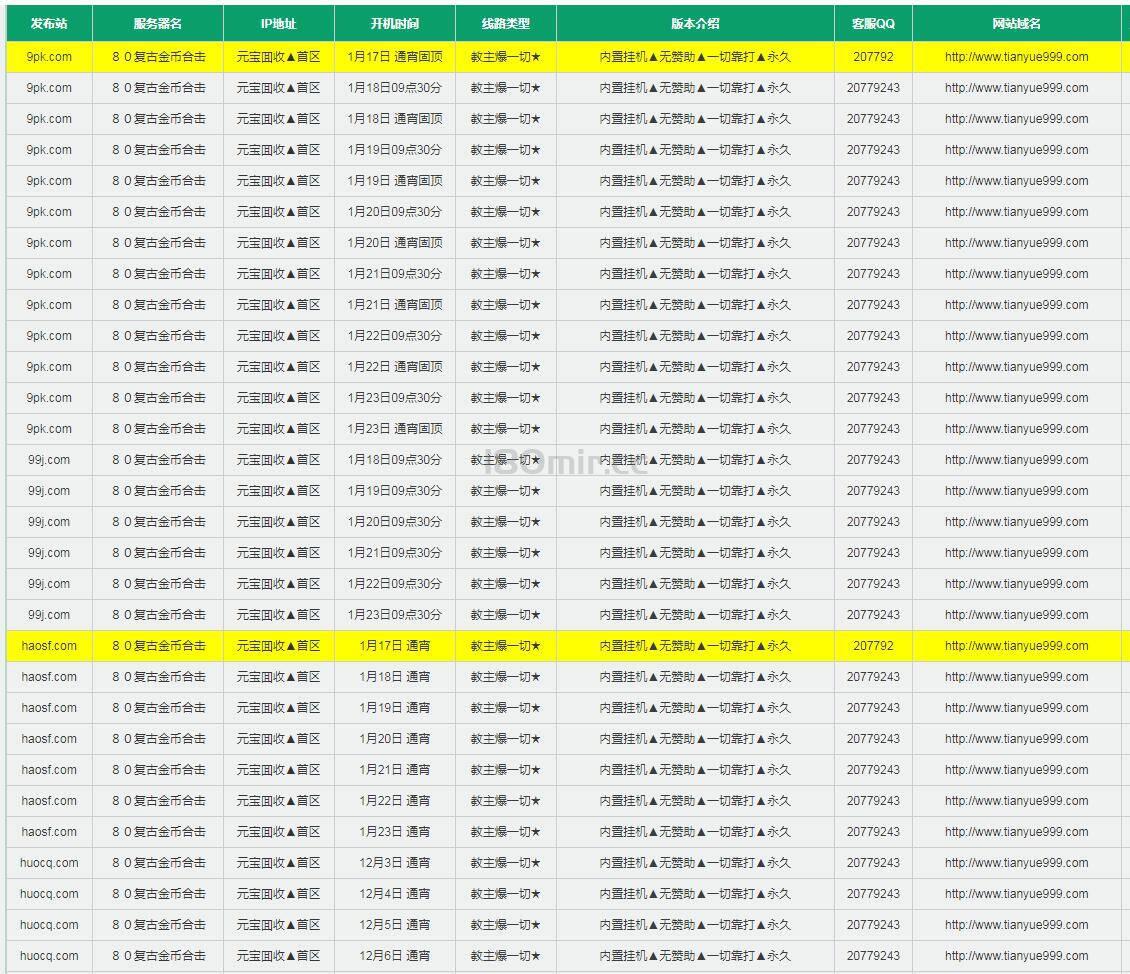Screen dimensions: 1130x974
Task: Click '1月17日 通宵' cell in highlighted haosf.com row
Action: (x=395, y=645)
